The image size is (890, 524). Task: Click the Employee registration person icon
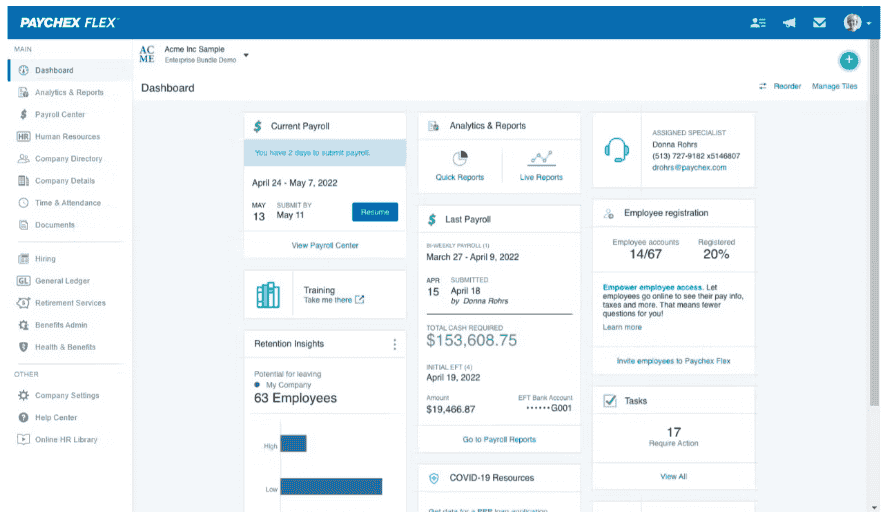[609, 214]
